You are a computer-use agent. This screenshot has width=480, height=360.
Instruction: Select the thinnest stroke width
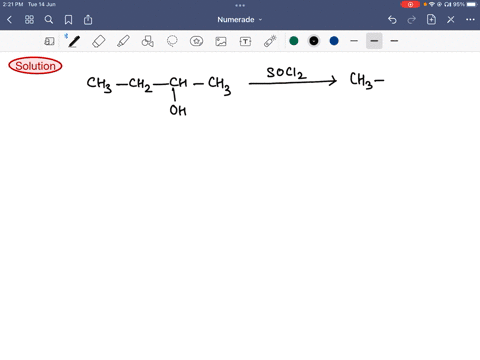(354, 41)
